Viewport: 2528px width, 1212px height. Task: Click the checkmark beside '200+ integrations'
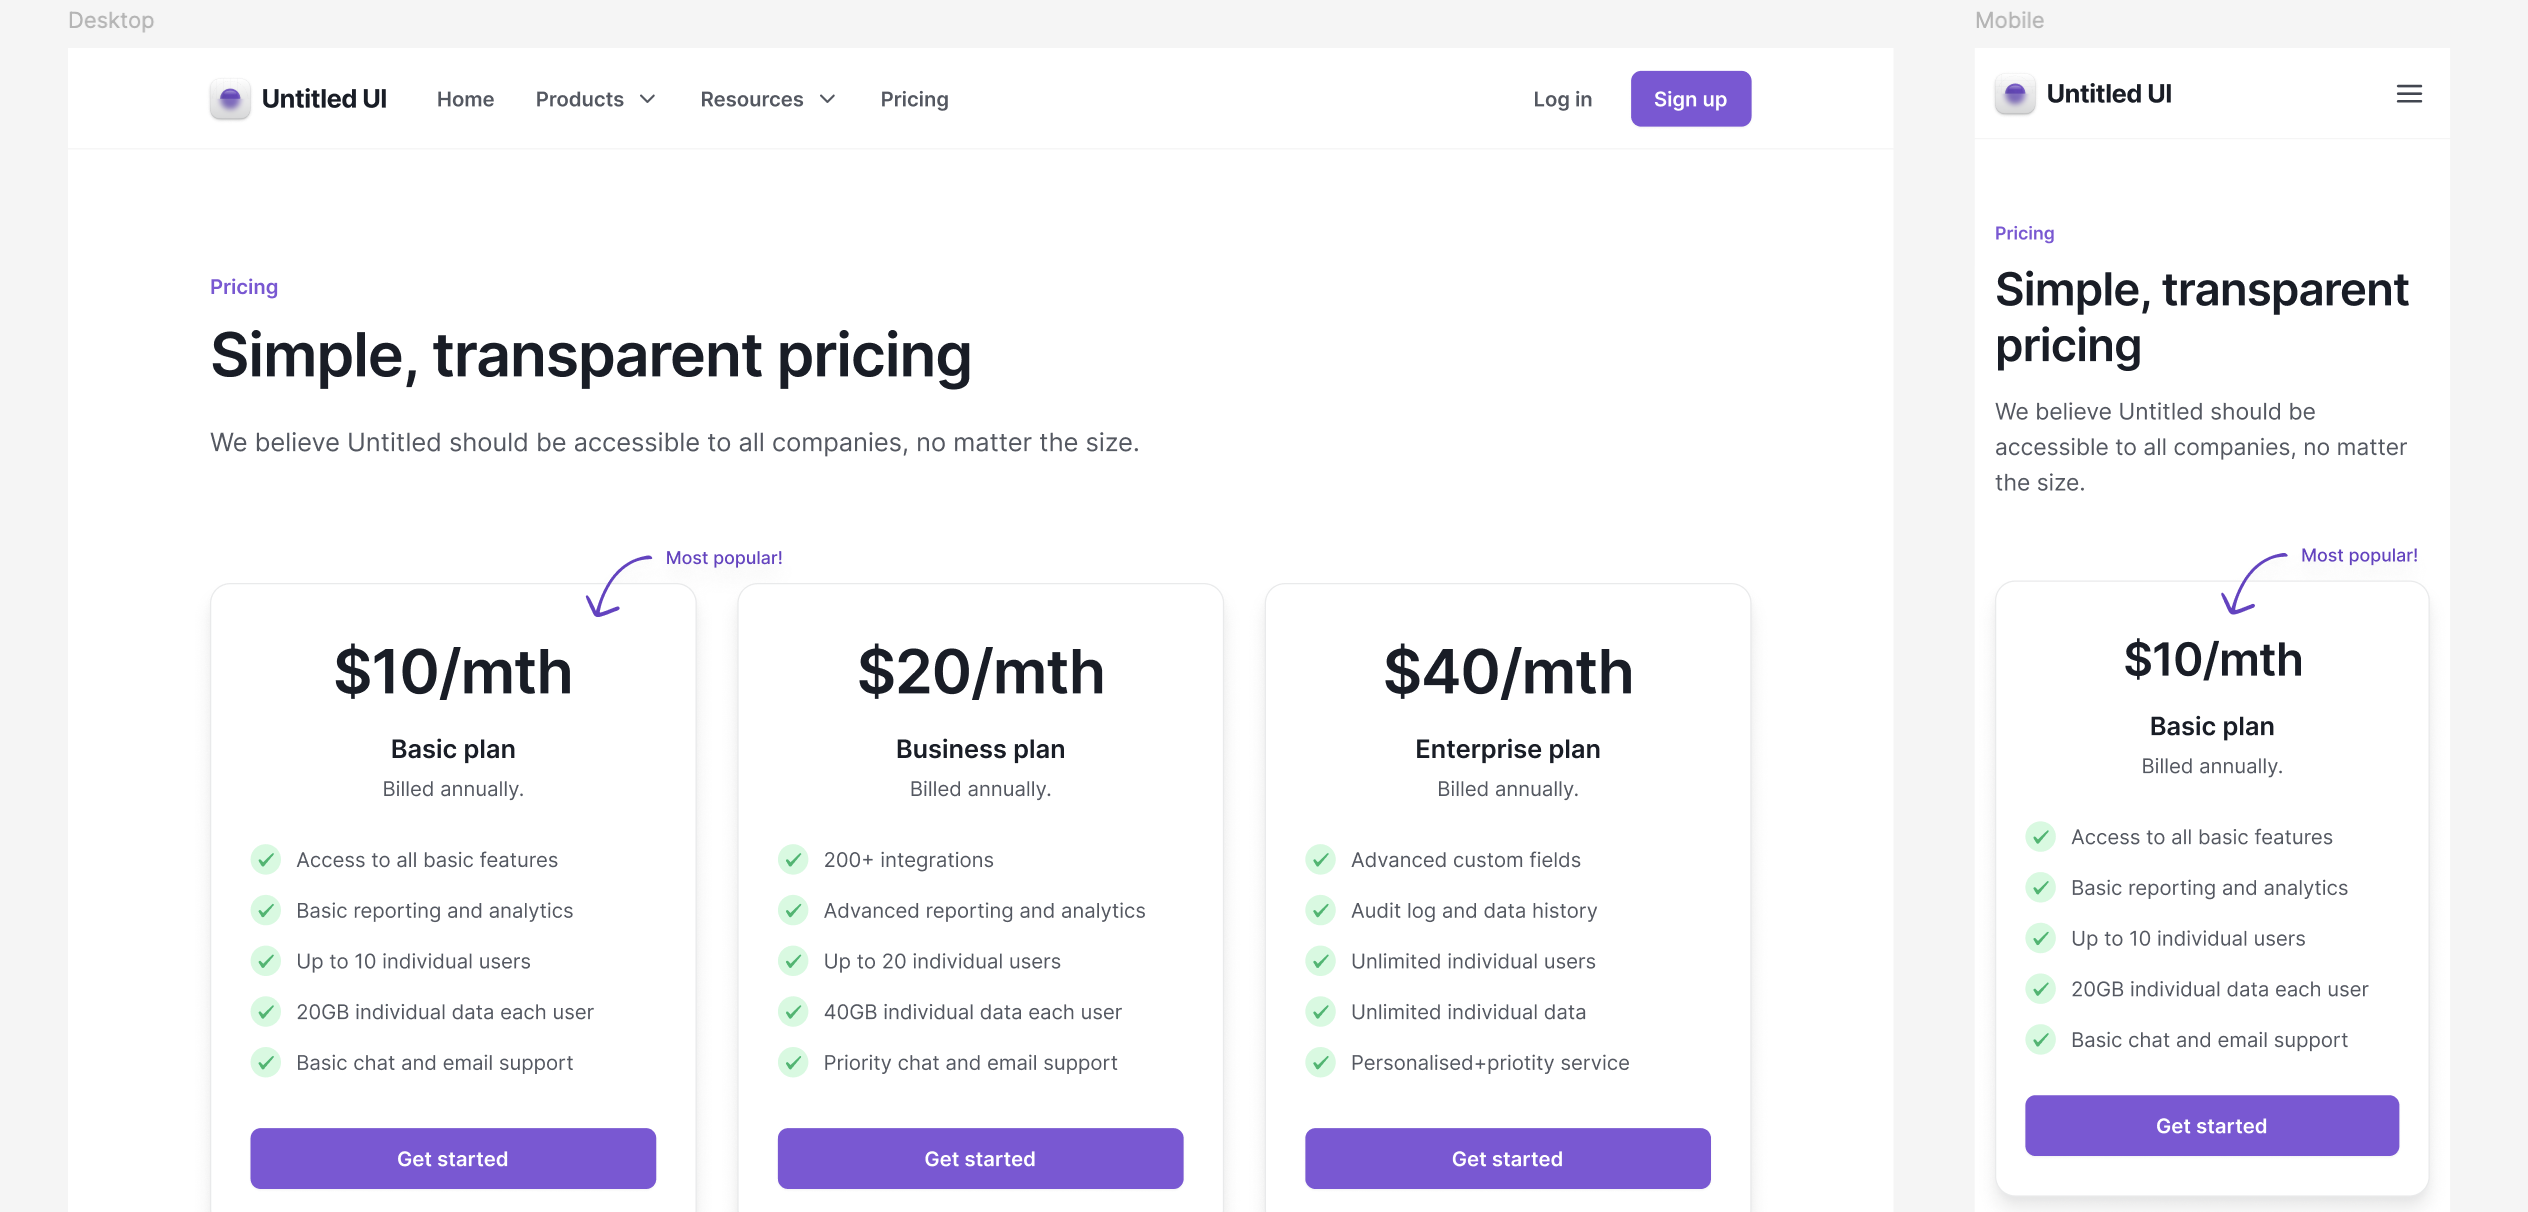coord(793,860)
